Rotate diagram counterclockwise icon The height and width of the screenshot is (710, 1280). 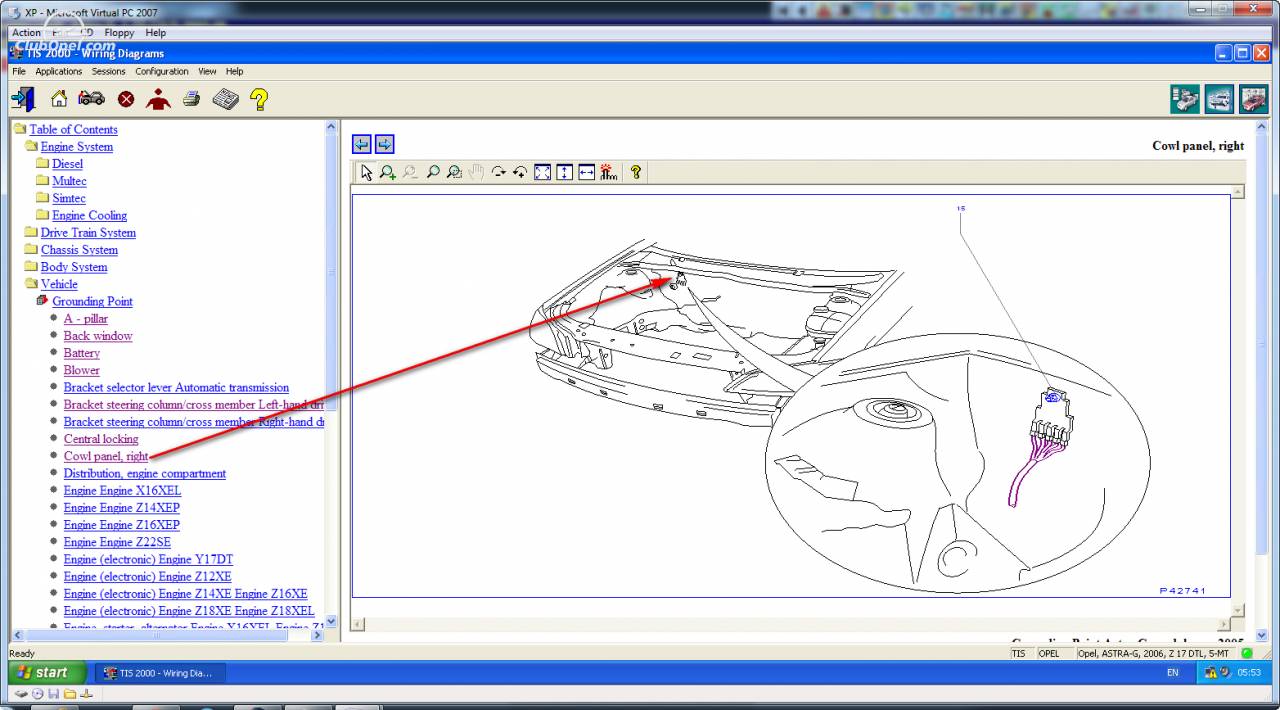520,172
